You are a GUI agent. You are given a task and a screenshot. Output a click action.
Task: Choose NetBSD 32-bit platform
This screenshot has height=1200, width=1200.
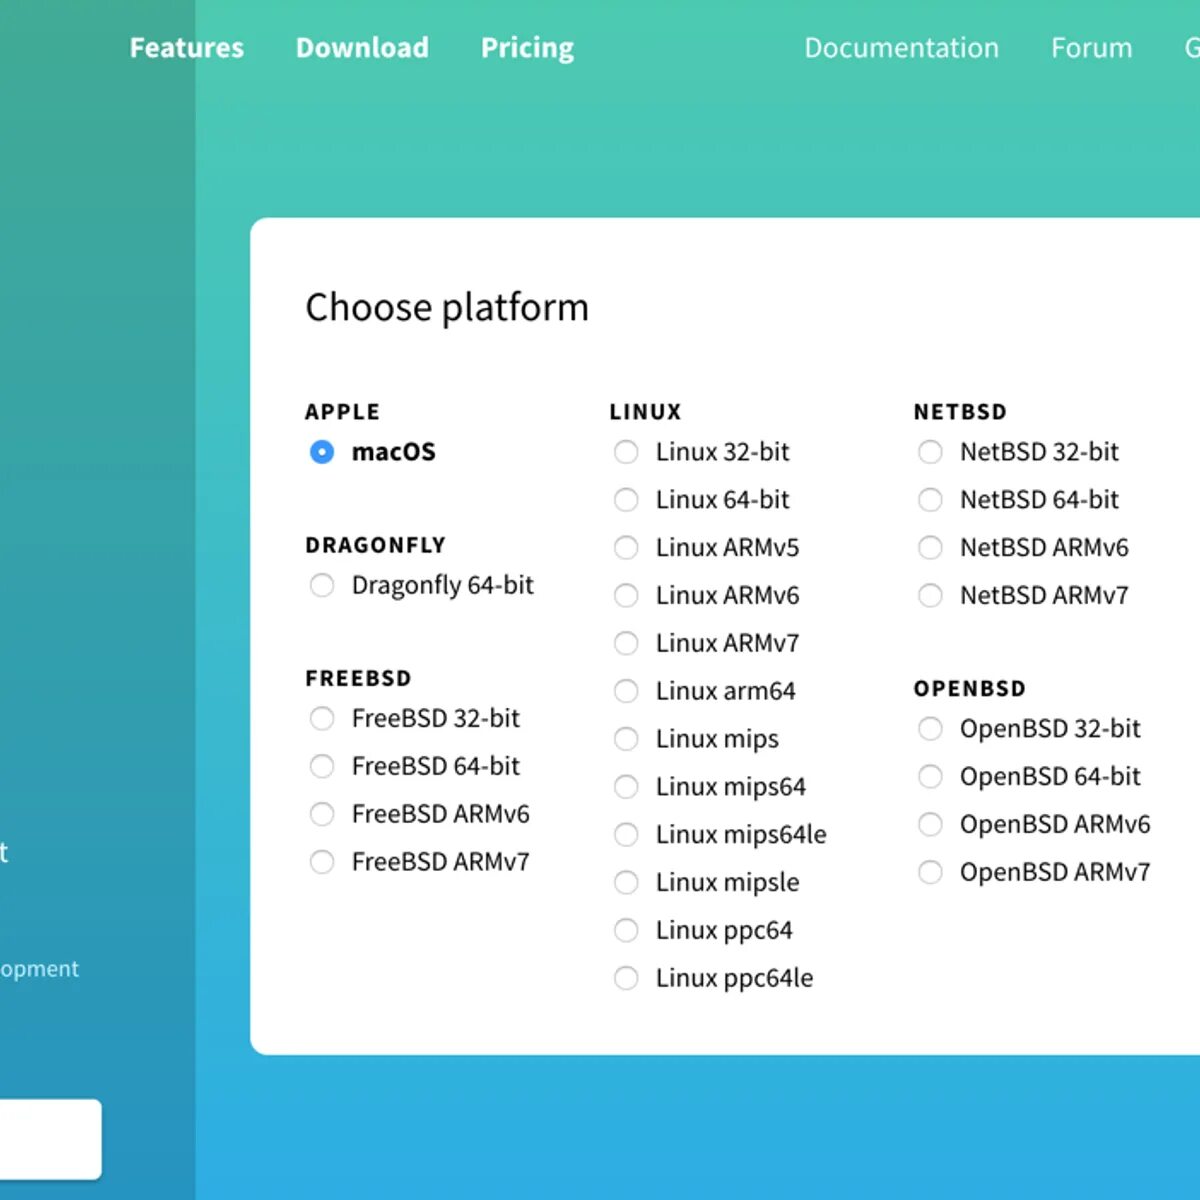pyautogui.click(x=930, y=452)
